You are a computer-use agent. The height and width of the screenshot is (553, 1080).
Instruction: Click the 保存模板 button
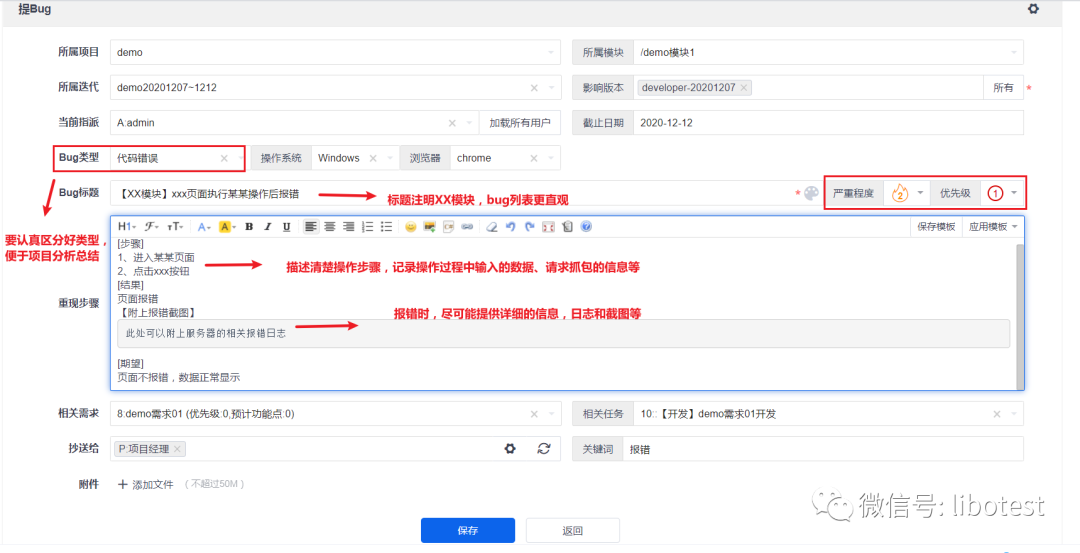click(x=936, y=227)
